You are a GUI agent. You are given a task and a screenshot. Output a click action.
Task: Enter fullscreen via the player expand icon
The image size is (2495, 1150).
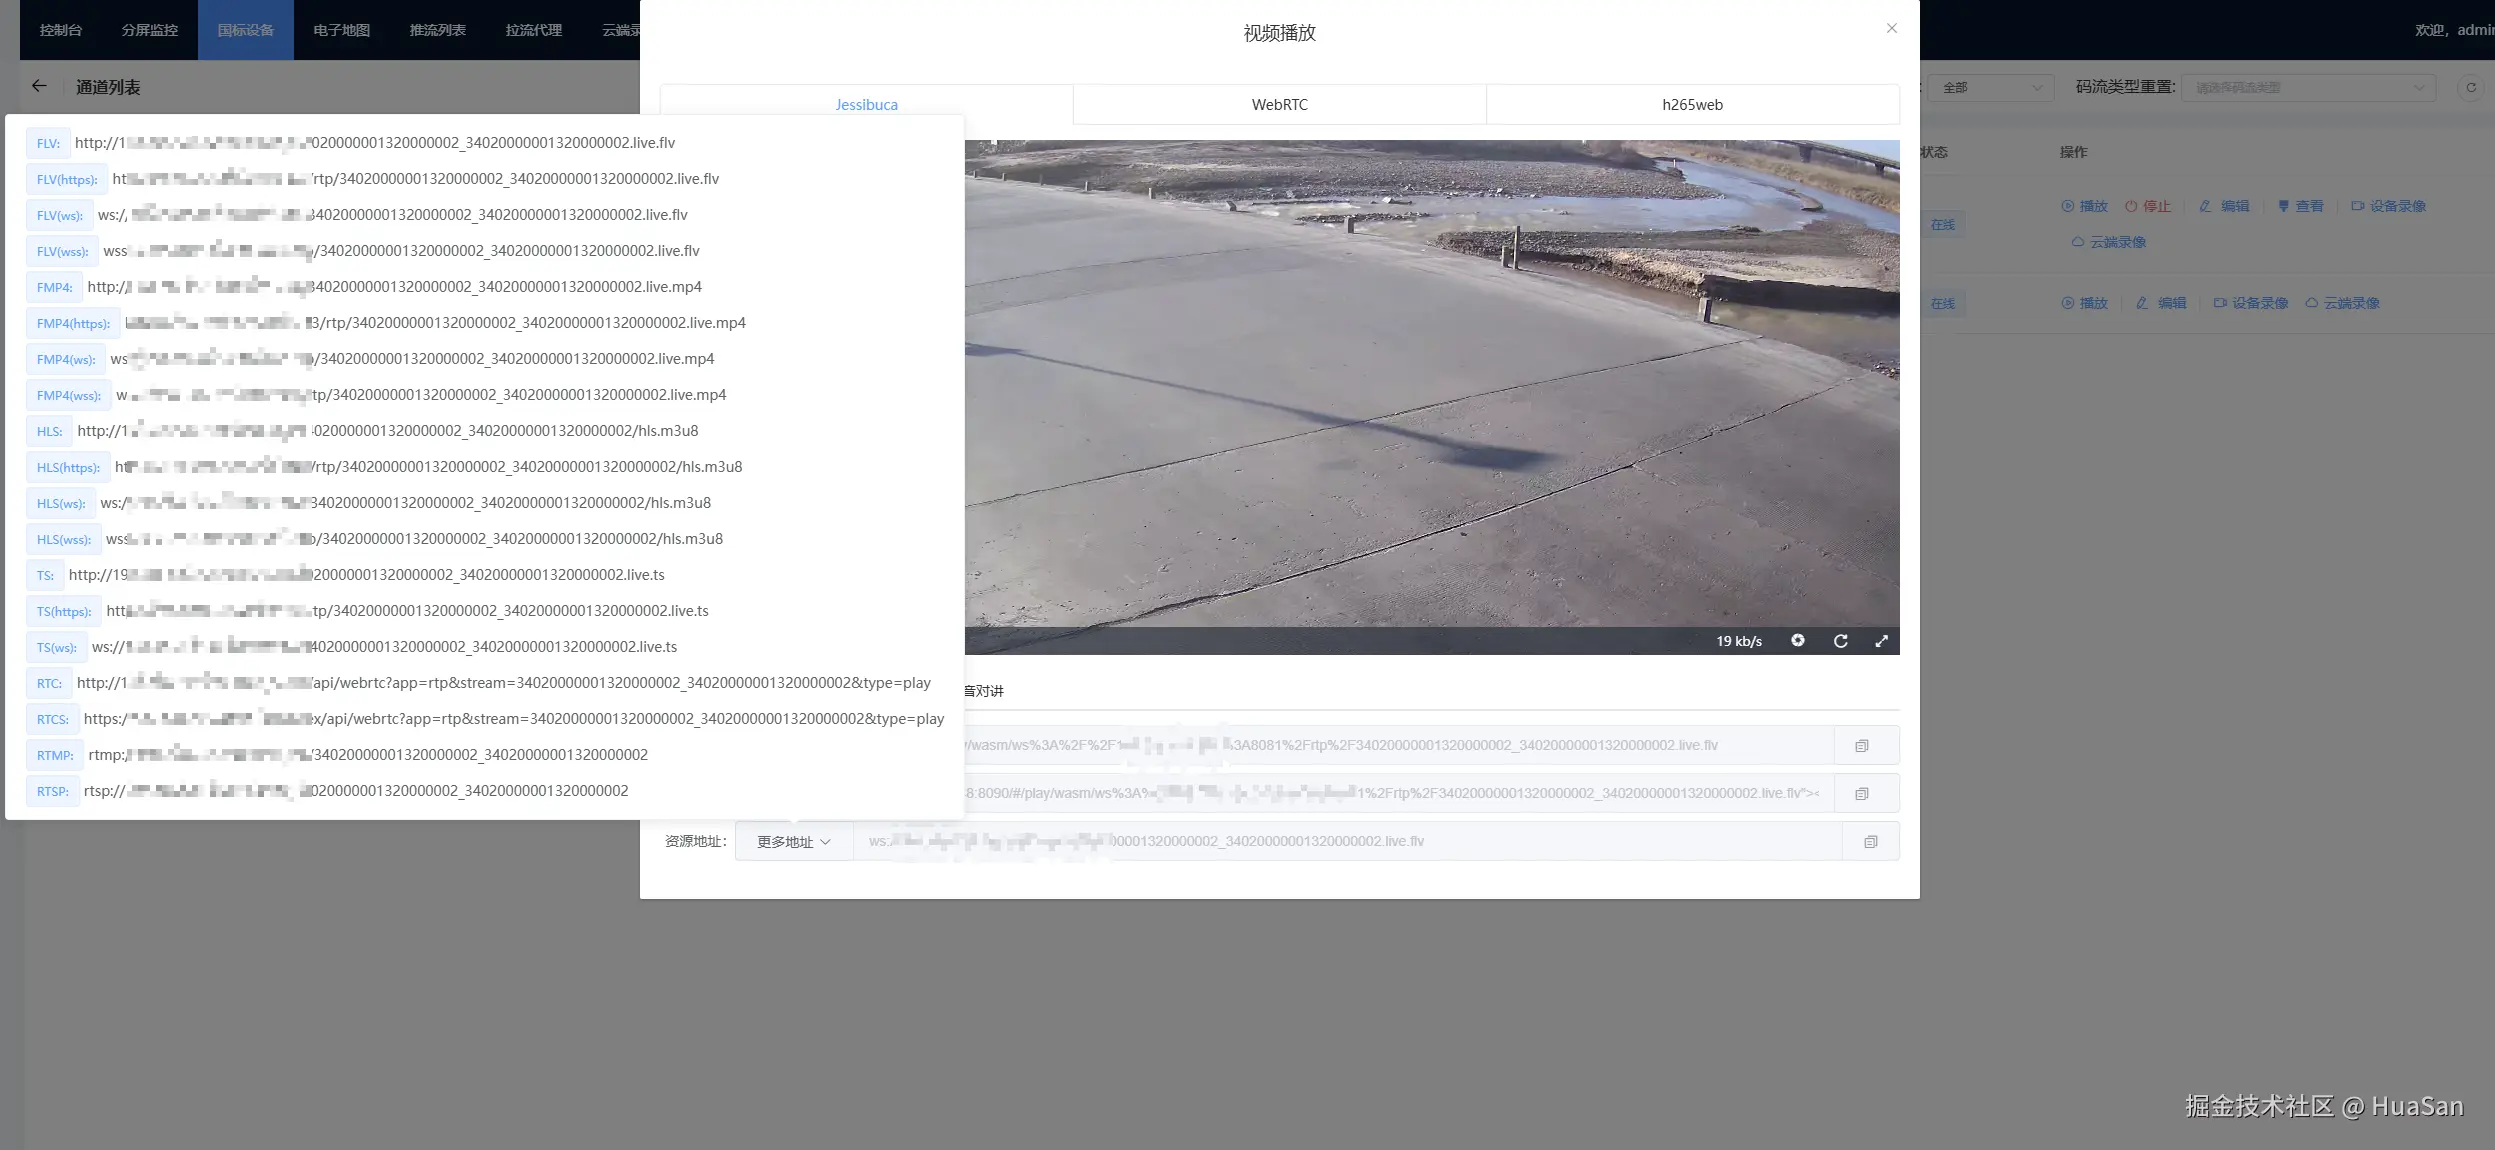1881,641
